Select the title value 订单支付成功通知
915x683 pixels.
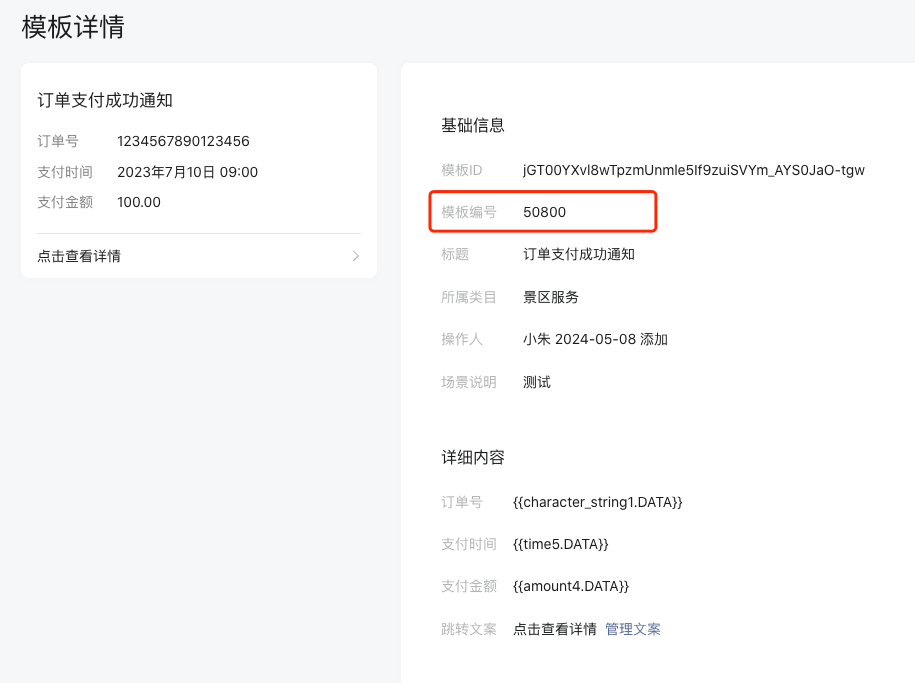(x=578, y=255)
